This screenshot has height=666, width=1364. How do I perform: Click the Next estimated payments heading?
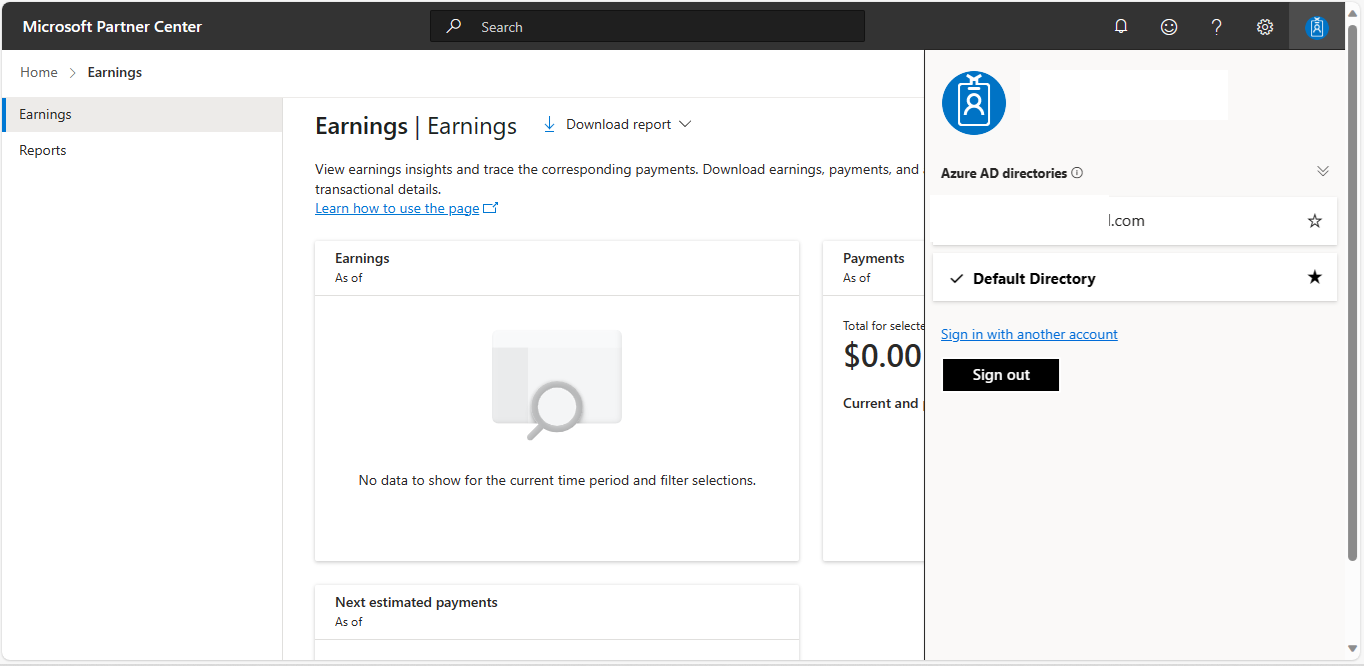pos(416,602)
